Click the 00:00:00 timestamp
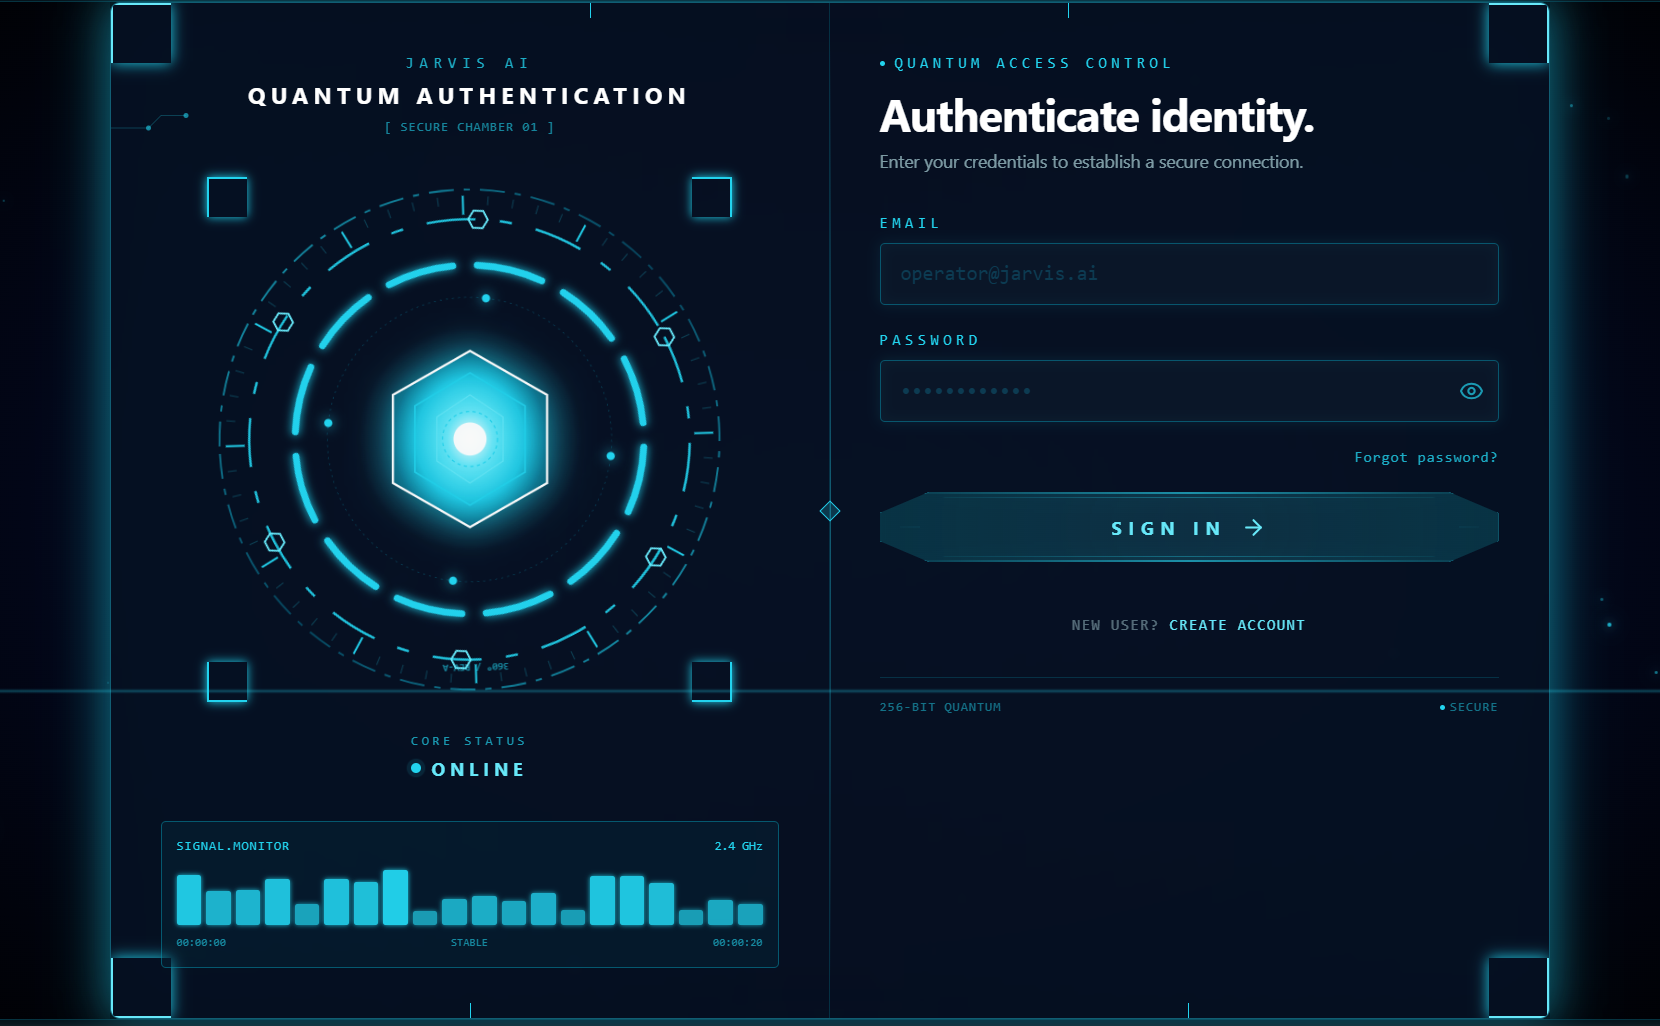This screenshot has height=1026, width=1660. 201,943
